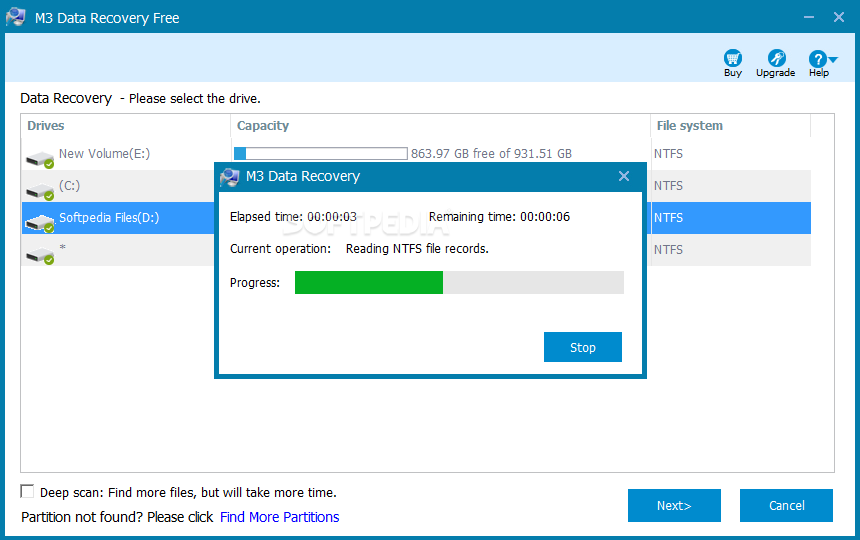Viewport: 860px width, 540px height.
Task: Enable the Deep scan checkbox
Action: click(27, 491)
